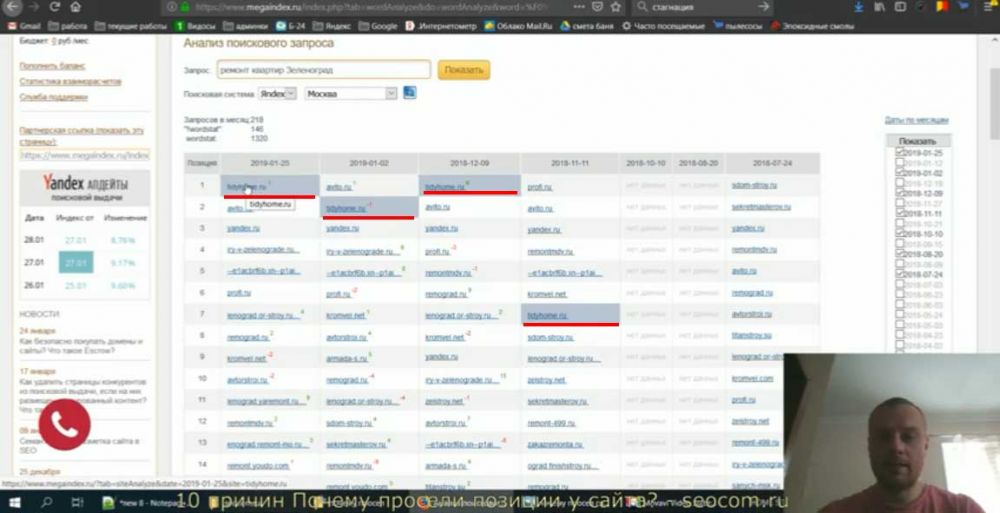Click the Запрос search query input field
Image resolution: width=1000 pixels, height=513 pixels.
323,70
